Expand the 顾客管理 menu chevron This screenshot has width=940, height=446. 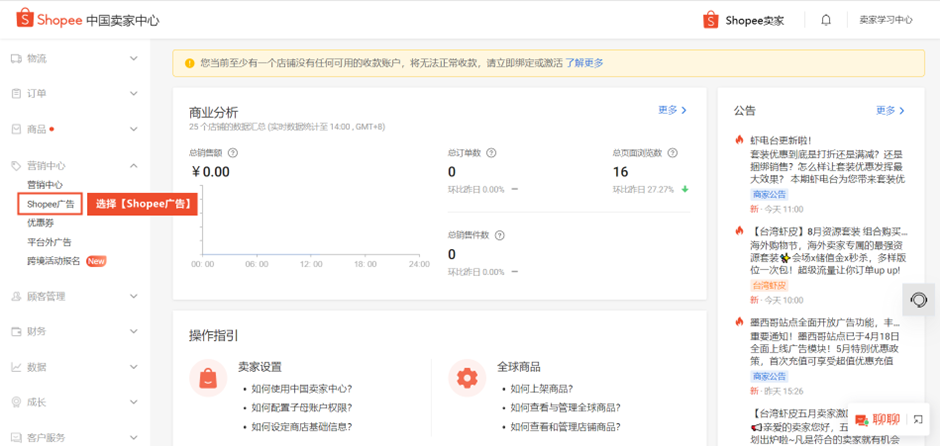[134, 296]
